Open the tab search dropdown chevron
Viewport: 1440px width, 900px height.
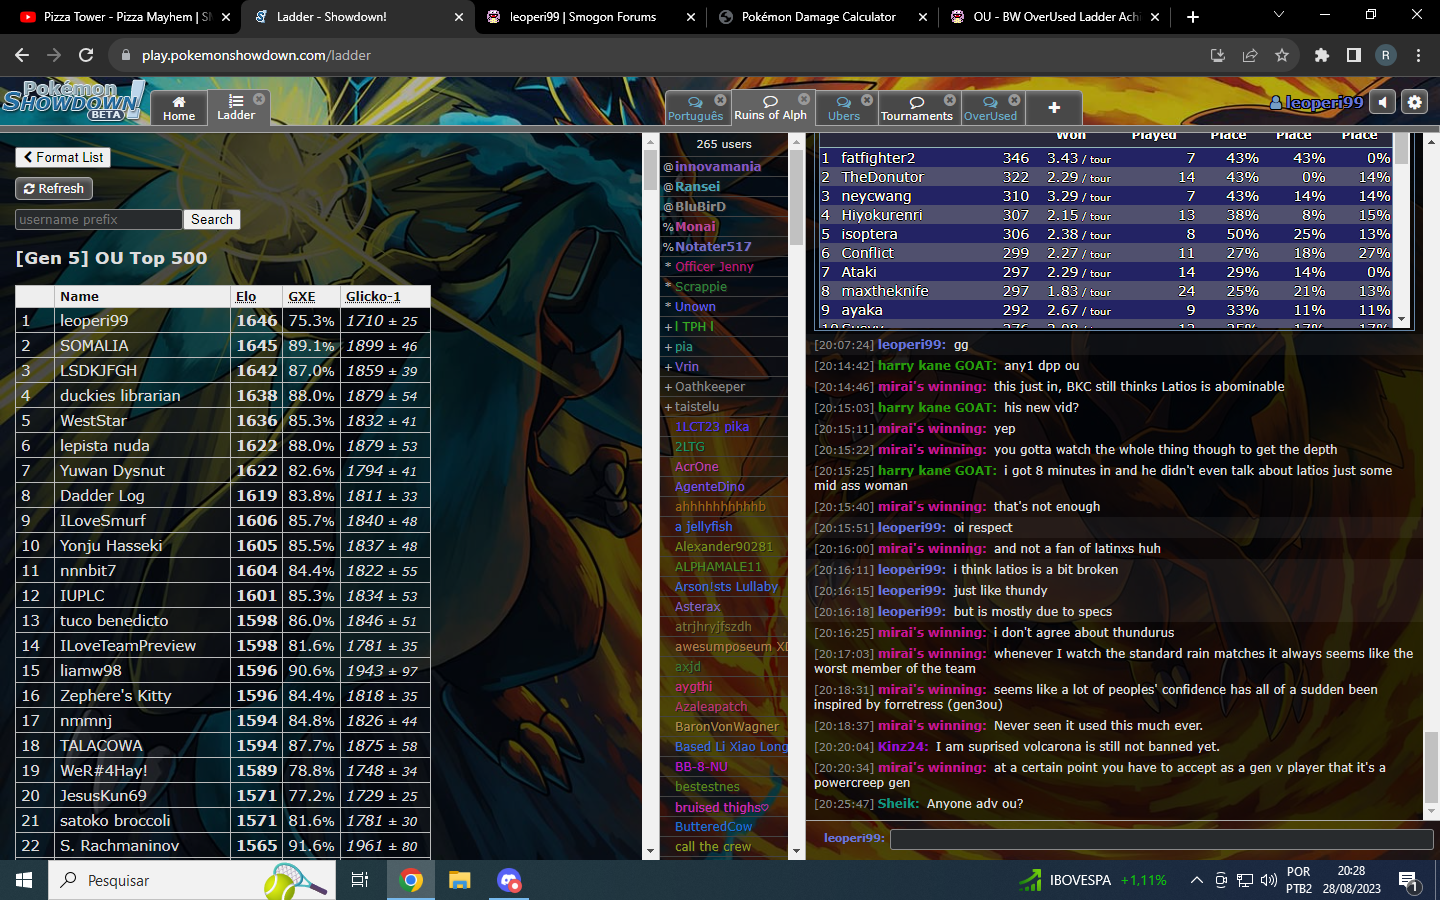click(1278, 15)
